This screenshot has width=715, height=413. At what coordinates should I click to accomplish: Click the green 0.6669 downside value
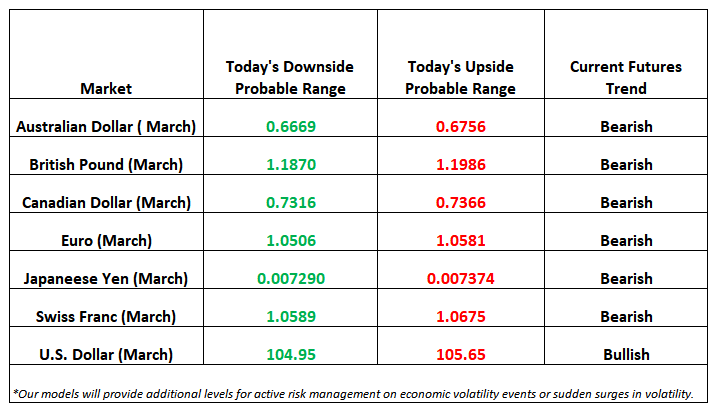[291, 126]
